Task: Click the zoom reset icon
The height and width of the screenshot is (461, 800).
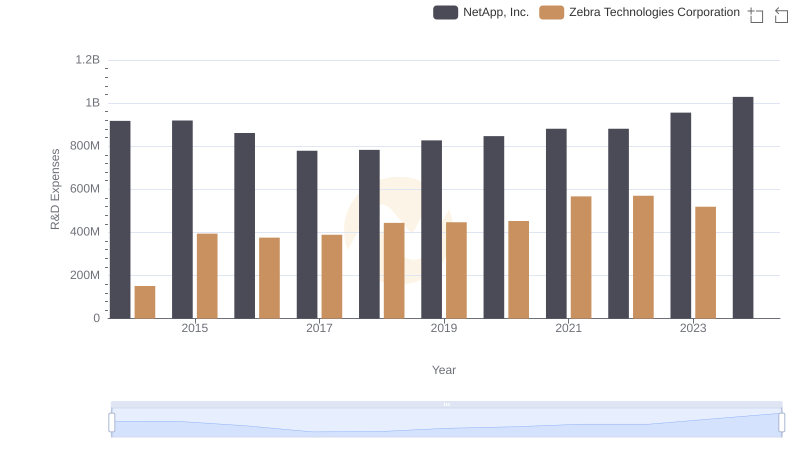Action: (782, 14)
